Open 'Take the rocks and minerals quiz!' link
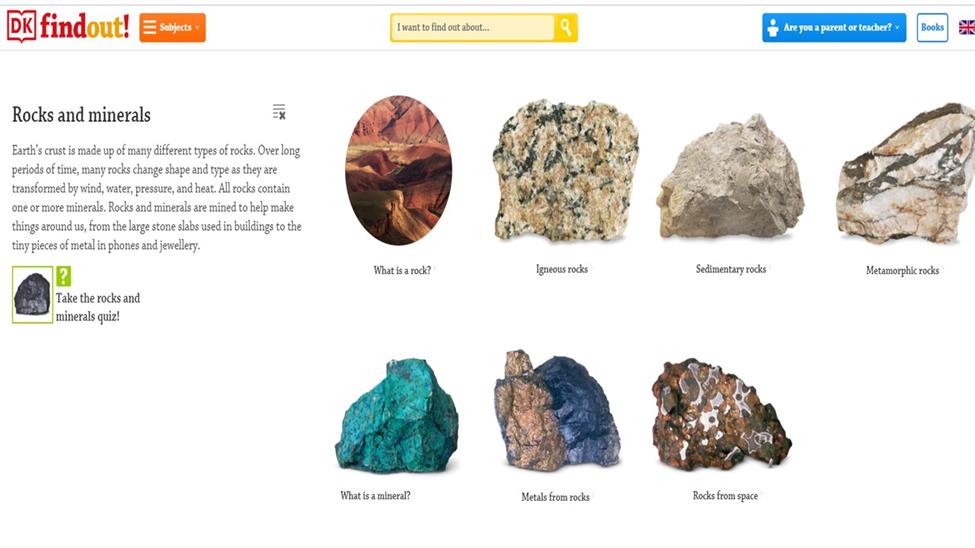This screenshot has height=548, width=975. click(98, 307)
